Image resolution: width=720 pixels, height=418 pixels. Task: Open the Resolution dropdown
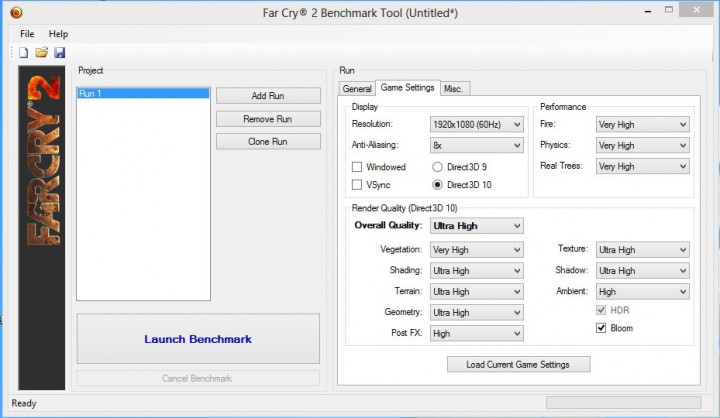coord(477,124)
